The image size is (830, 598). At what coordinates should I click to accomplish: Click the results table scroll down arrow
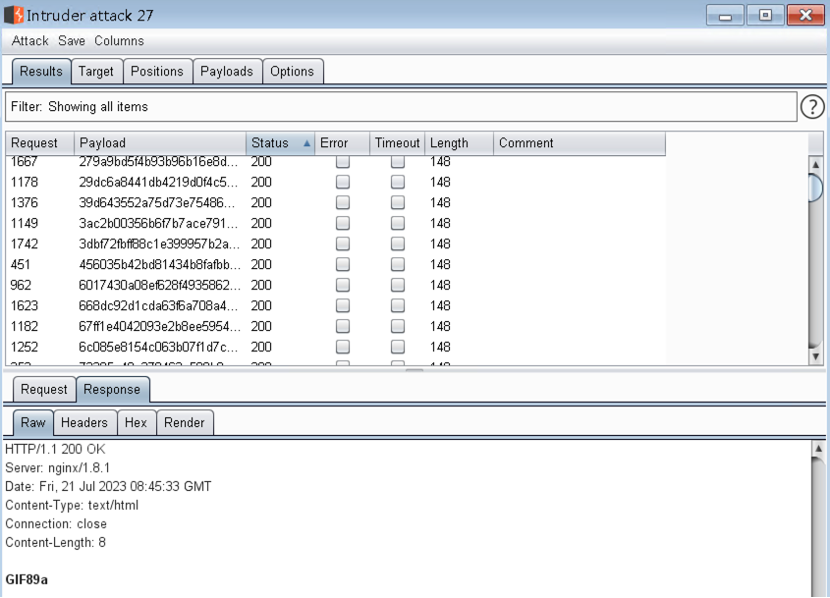pyautogui.click(x=815, y=356)
